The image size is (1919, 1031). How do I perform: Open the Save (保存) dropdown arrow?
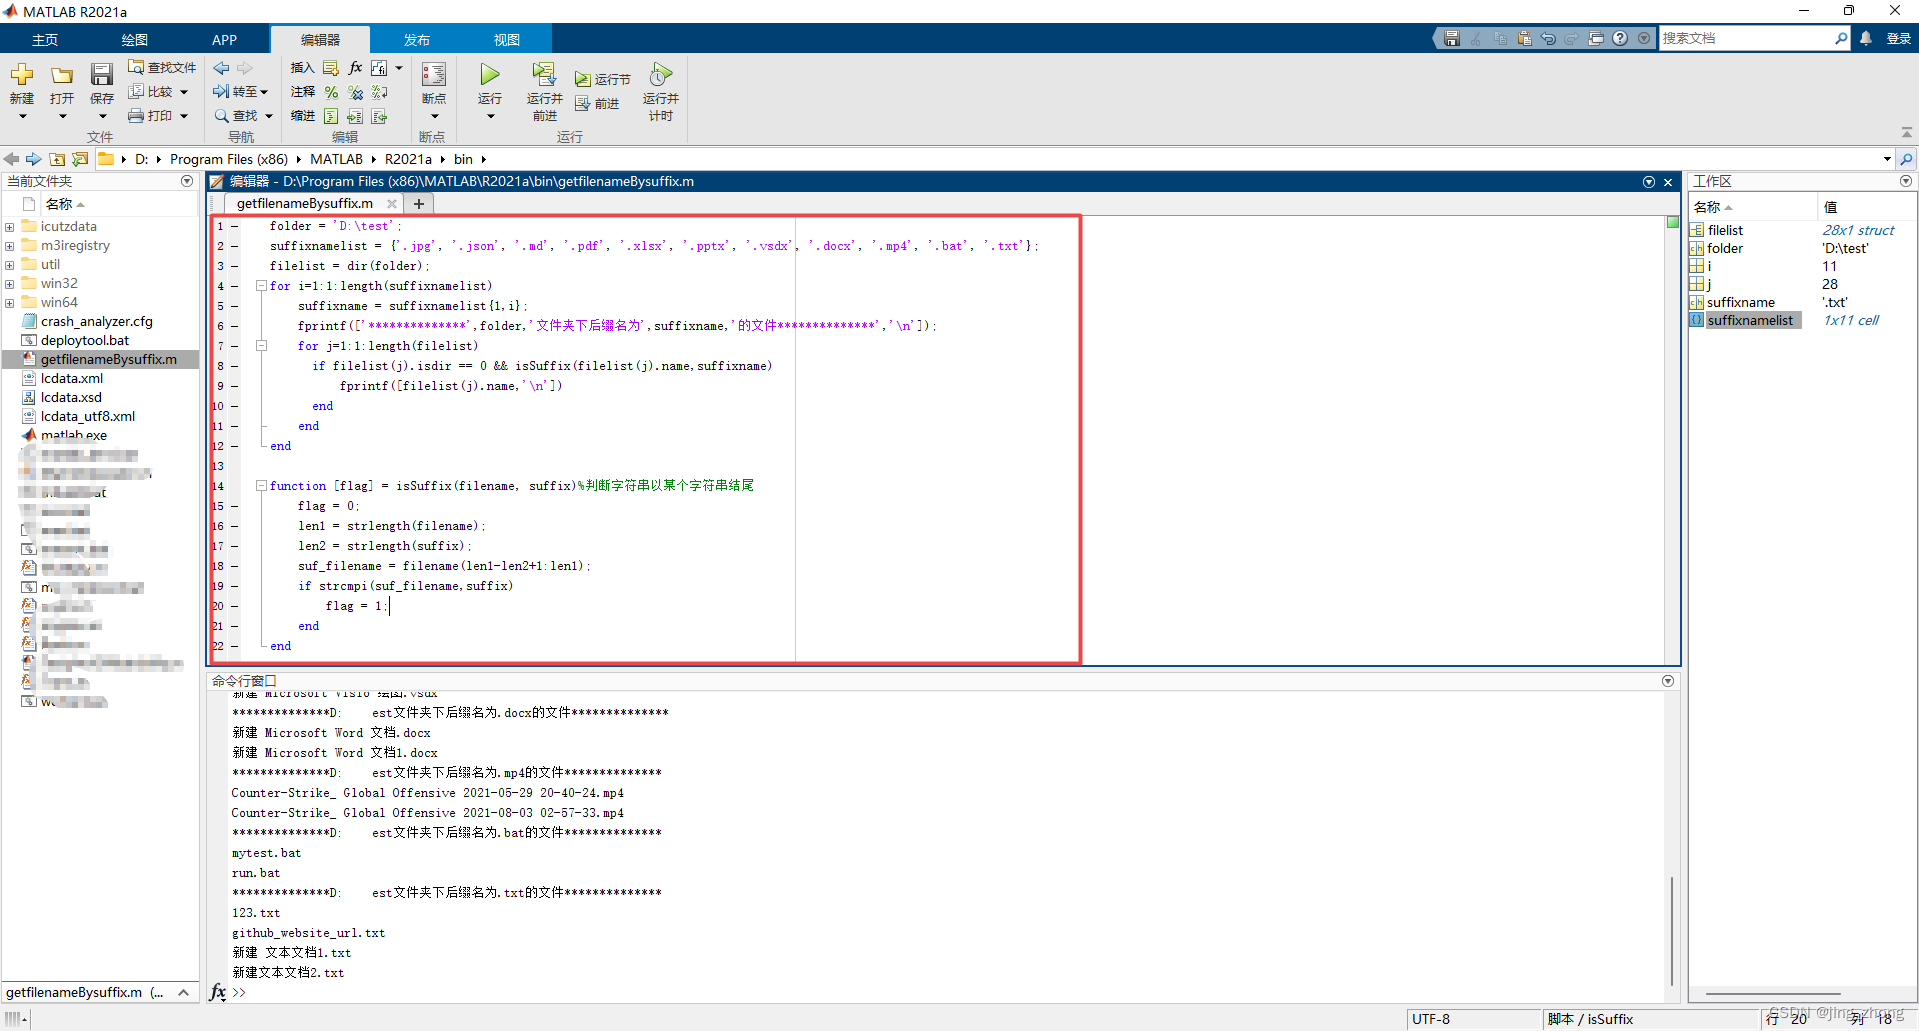[x=102, y=116]
